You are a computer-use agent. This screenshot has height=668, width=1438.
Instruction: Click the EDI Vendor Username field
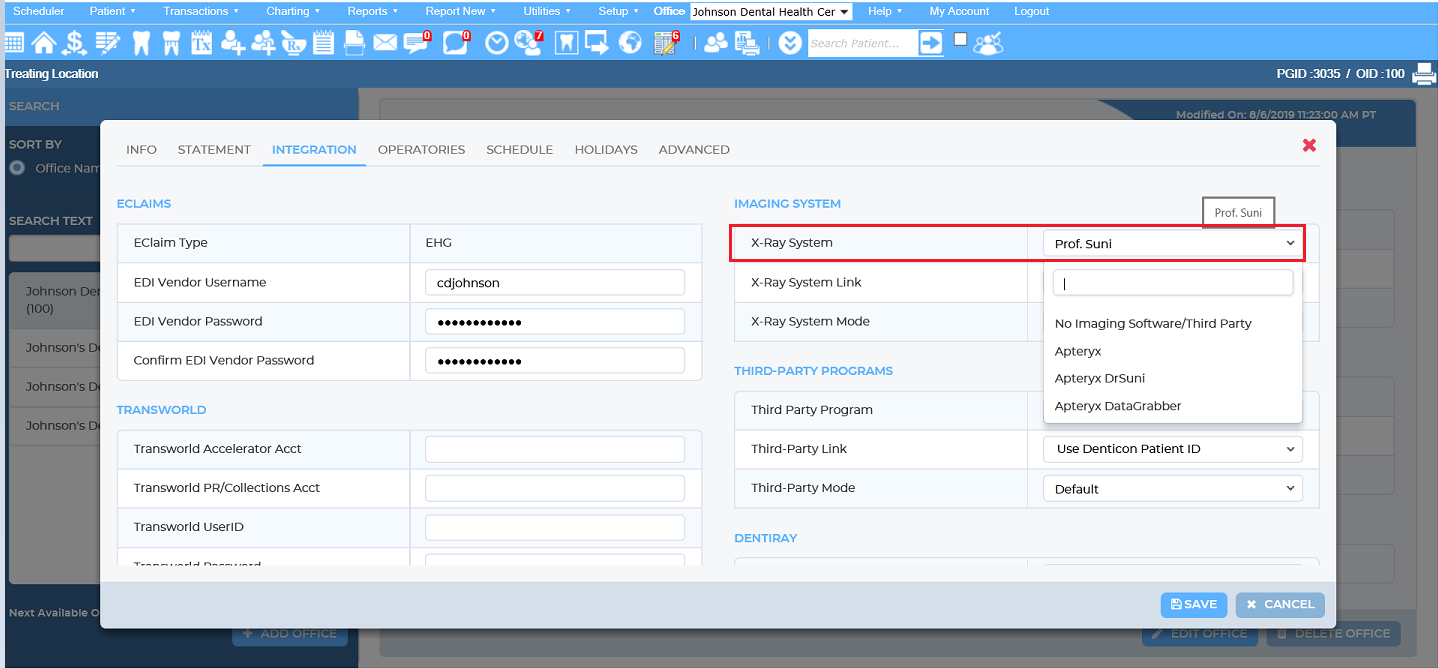(x=555, y=282)
